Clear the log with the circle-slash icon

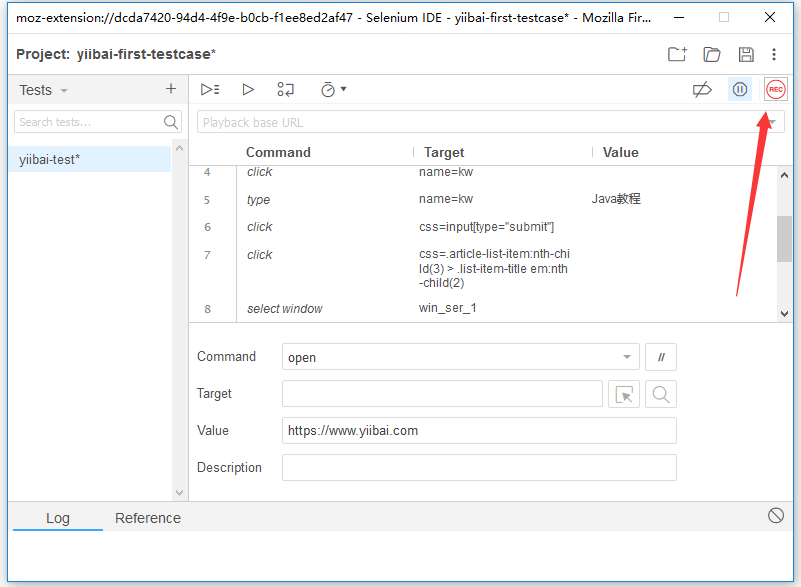[776, 515]
